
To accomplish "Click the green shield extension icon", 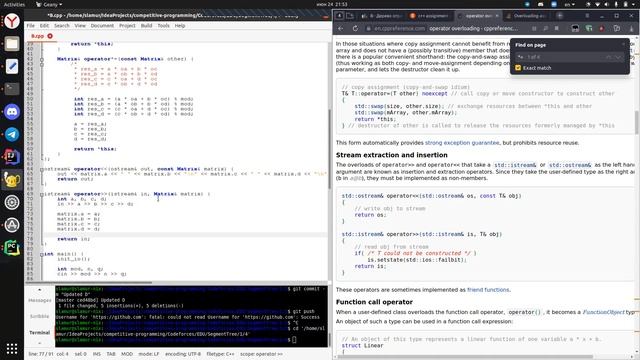I will click(589, 29).
